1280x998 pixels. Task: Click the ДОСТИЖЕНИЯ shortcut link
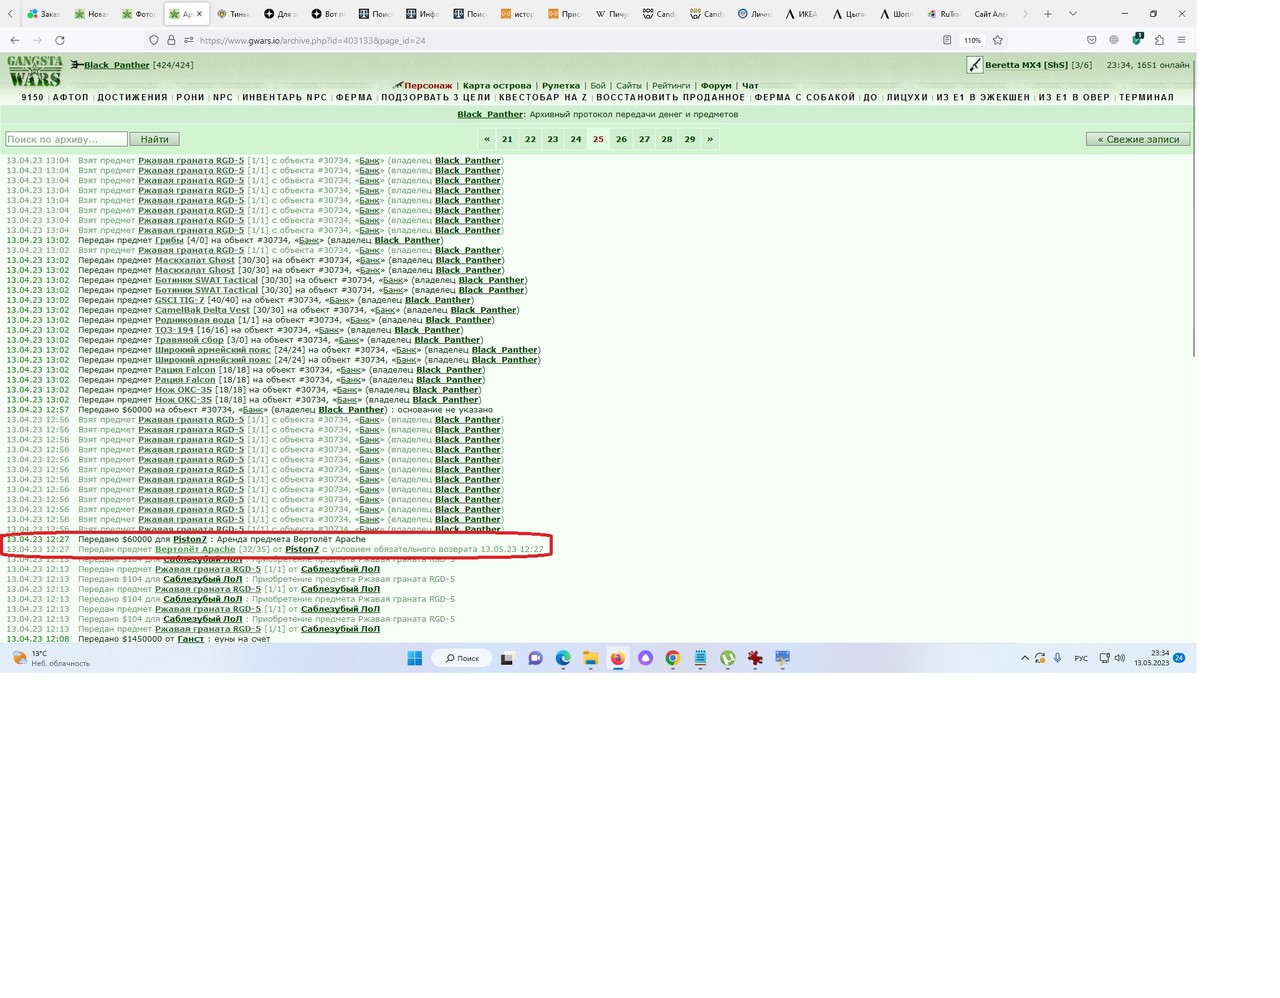[x=132, y=97]
